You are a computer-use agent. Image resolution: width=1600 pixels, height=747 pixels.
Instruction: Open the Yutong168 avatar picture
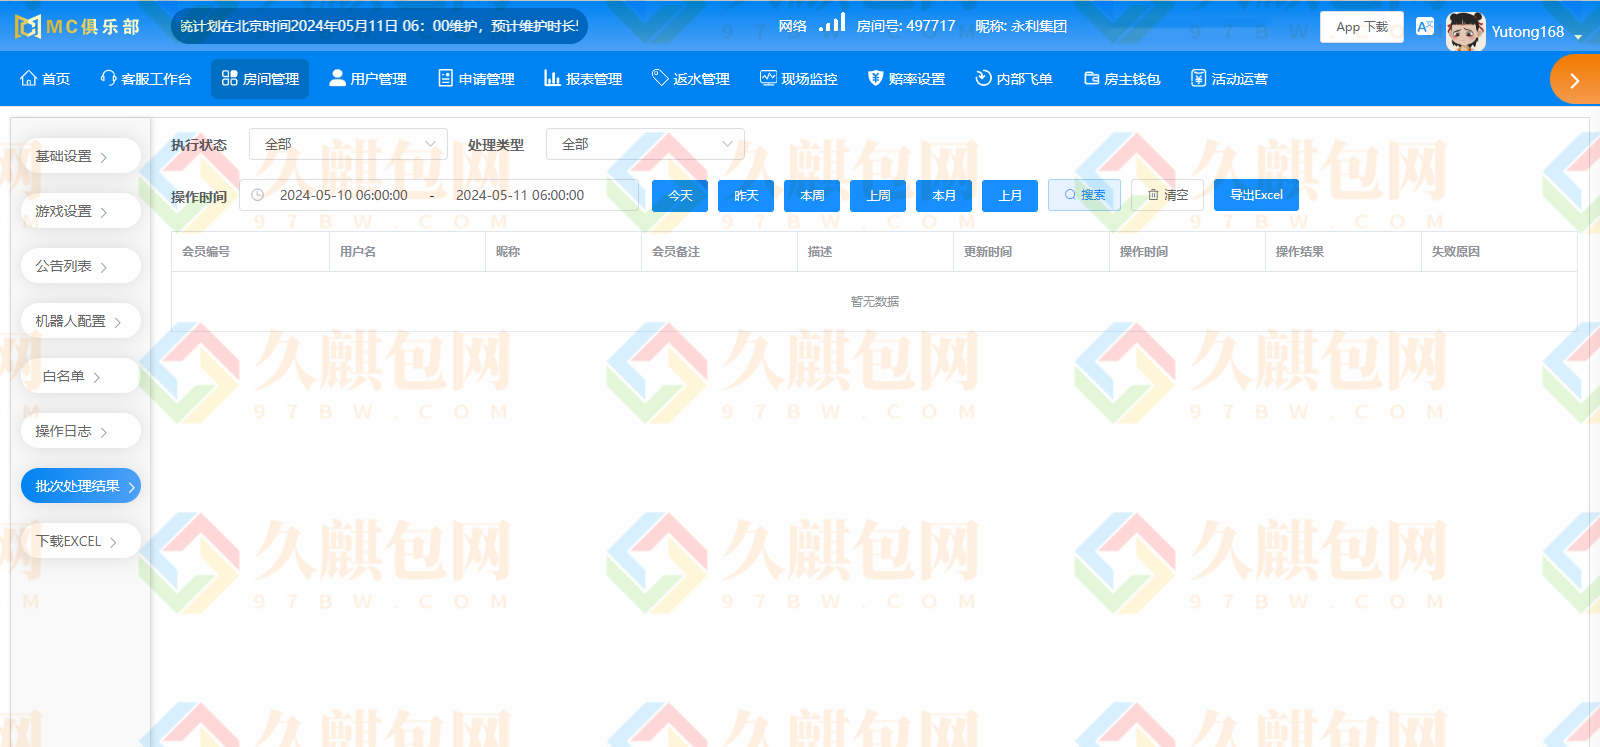coord(1465,31)
